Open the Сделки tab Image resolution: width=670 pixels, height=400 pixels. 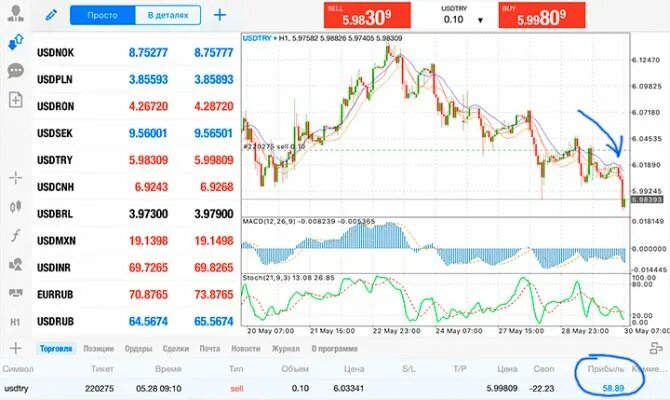pyautogui.click(x=176, y=349)
